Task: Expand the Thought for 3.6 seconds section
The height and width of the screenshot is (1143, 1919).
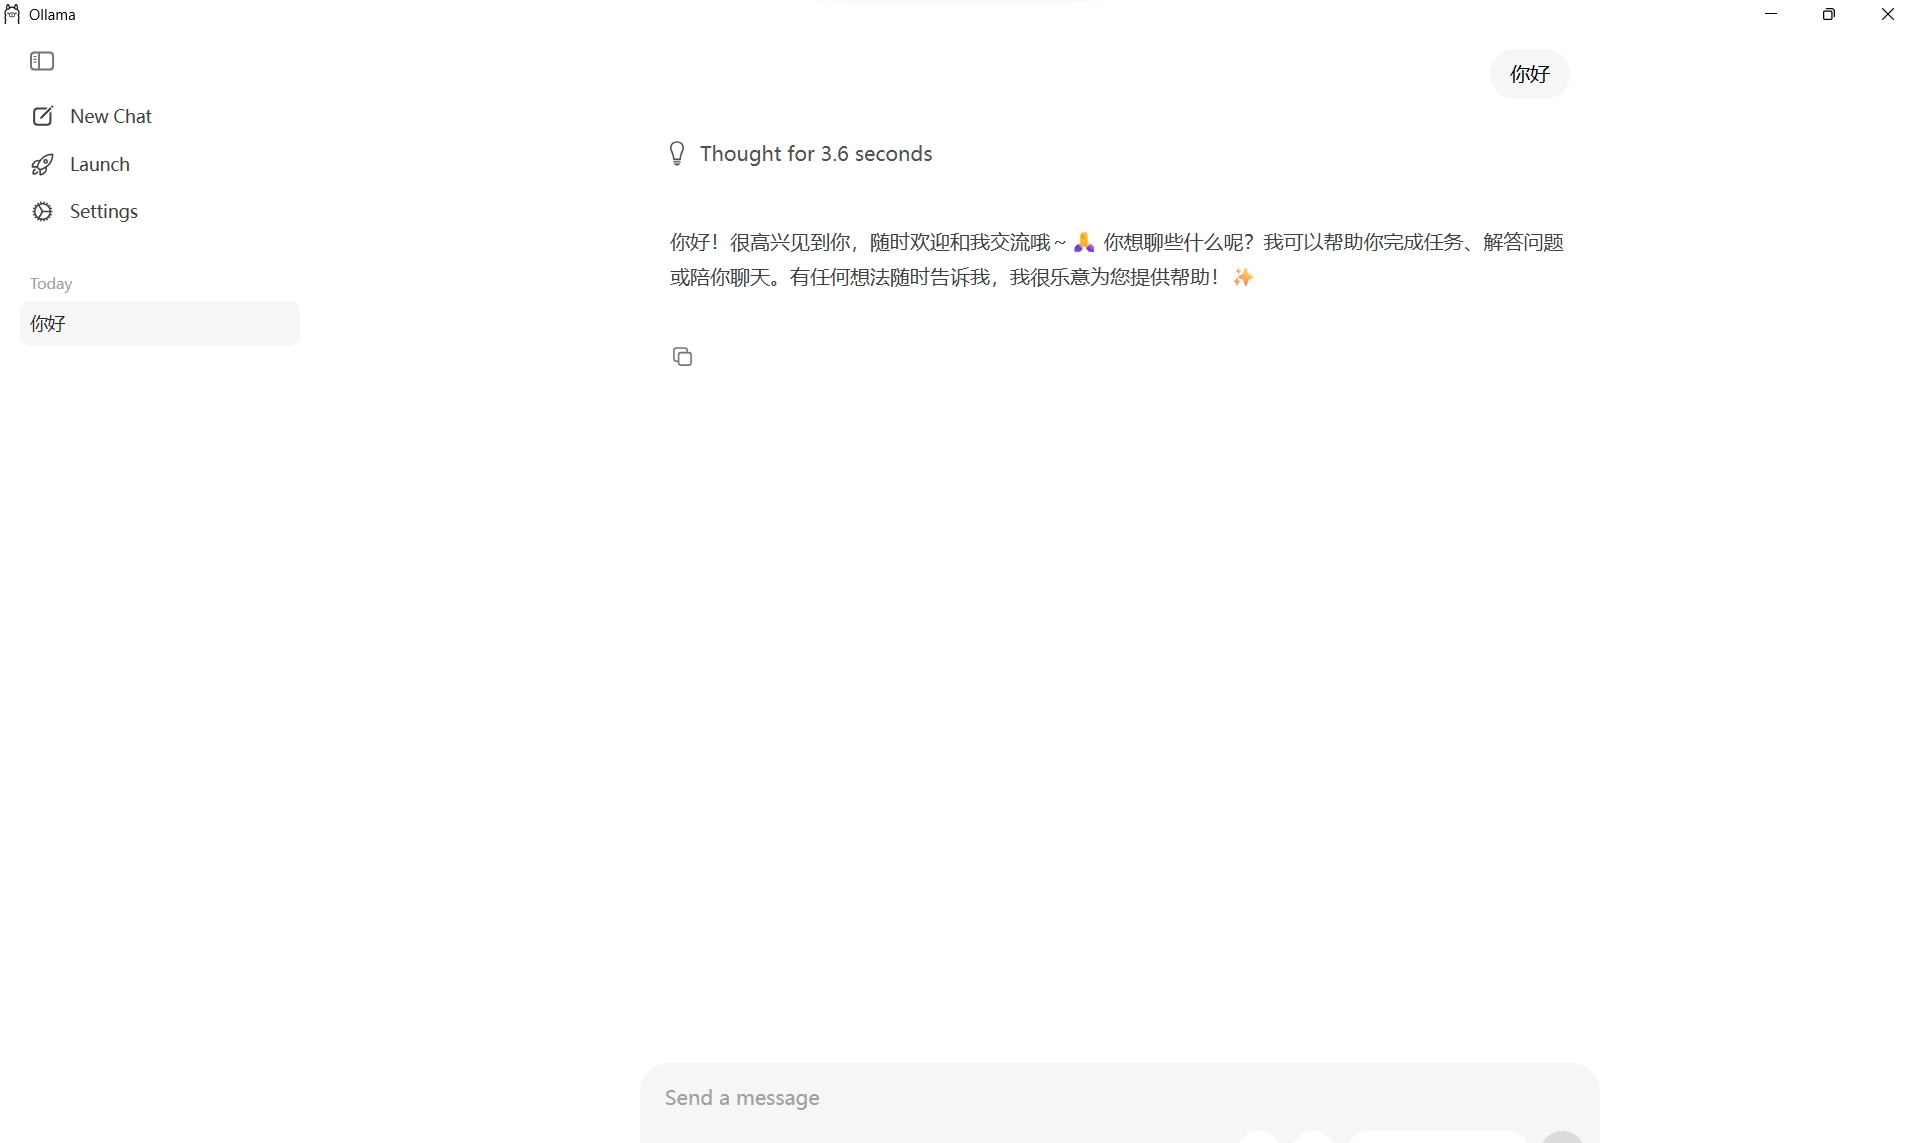Action: [x=801, y=153]
